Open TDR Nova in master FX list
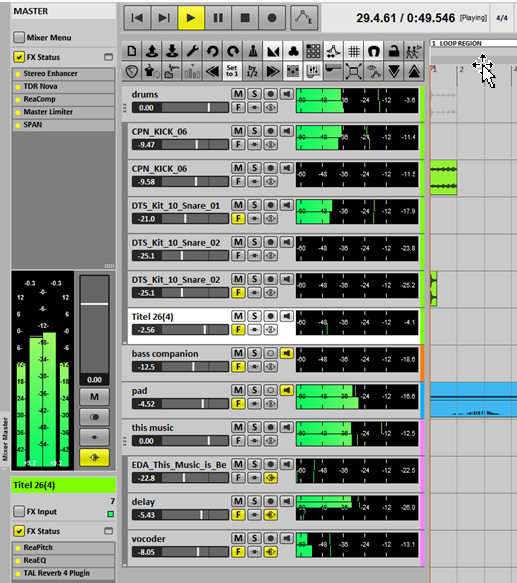Viewport: 517px width, 583px height. (x=63, y=86)
